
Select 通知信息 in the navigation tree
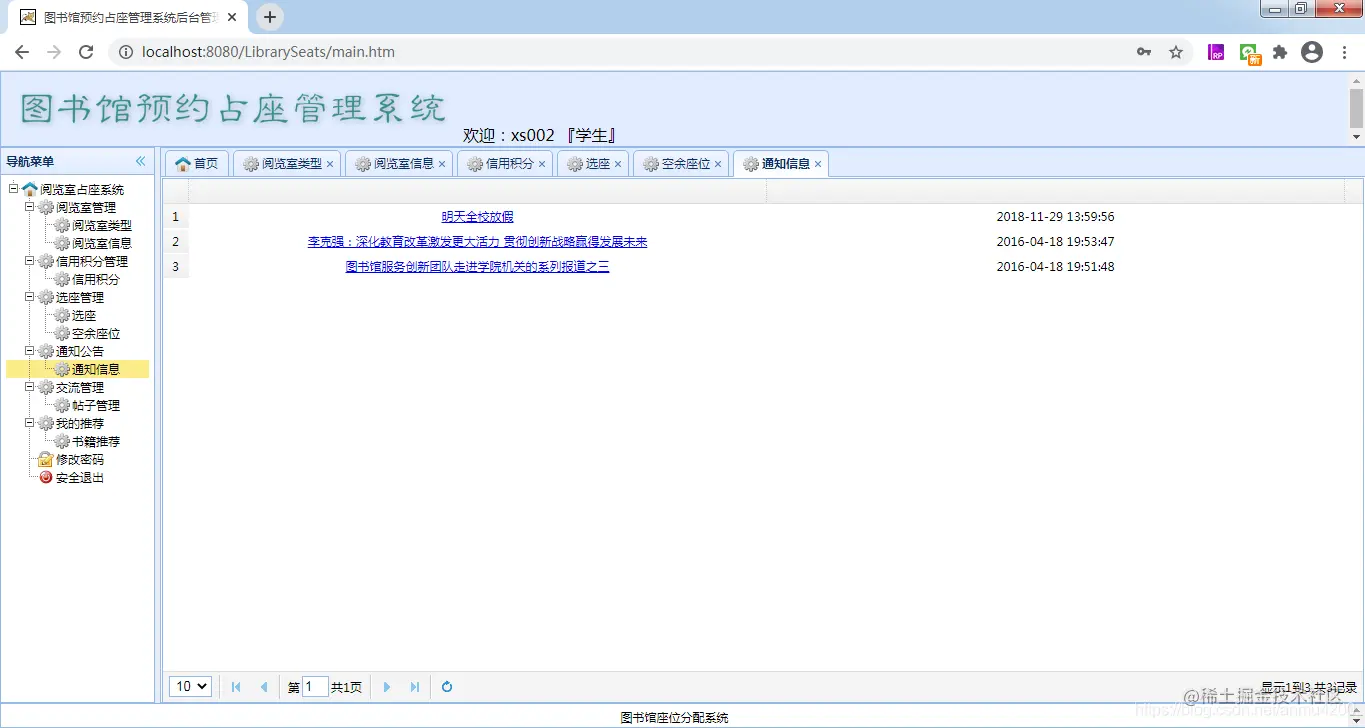point(96,369)
